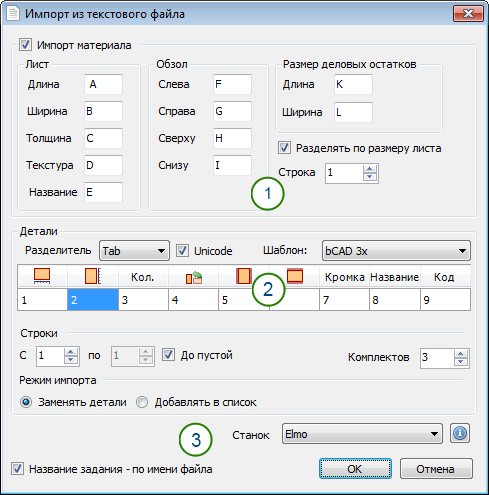Click the rotation allowed column icon
The width and height of the screenshot is (489, 495).
[x=194, y=277]
